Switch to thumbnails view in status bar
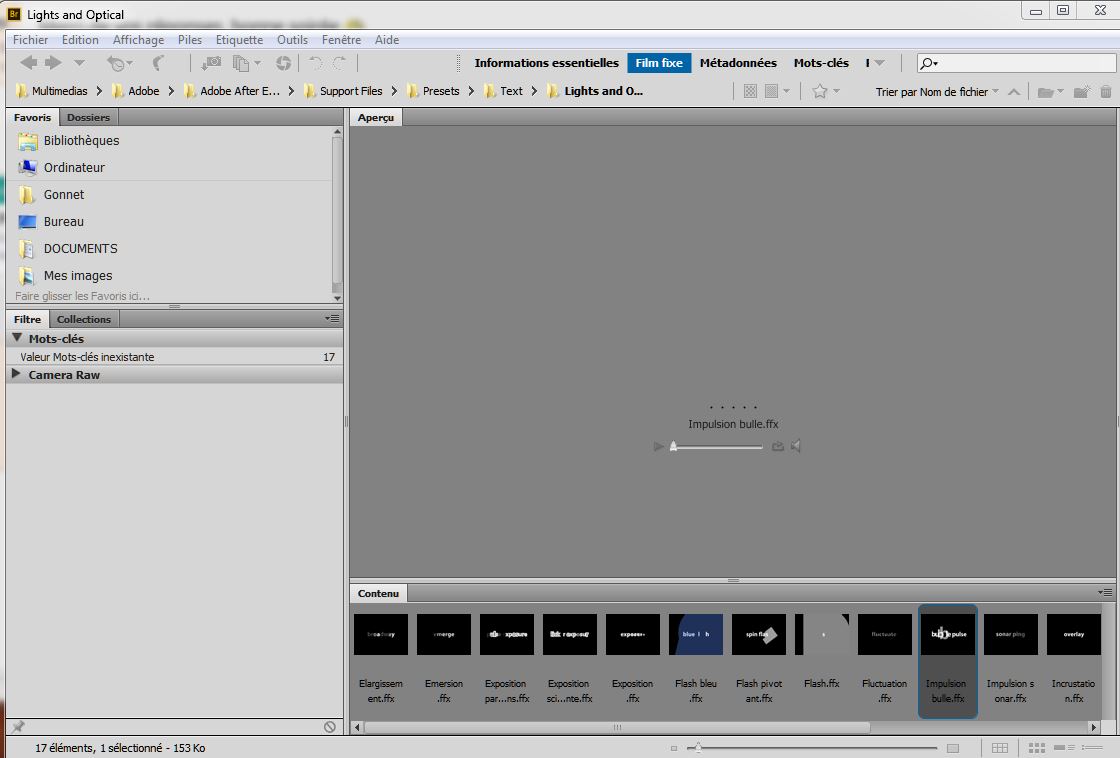1120x758 pixels. click(1037, 748)
